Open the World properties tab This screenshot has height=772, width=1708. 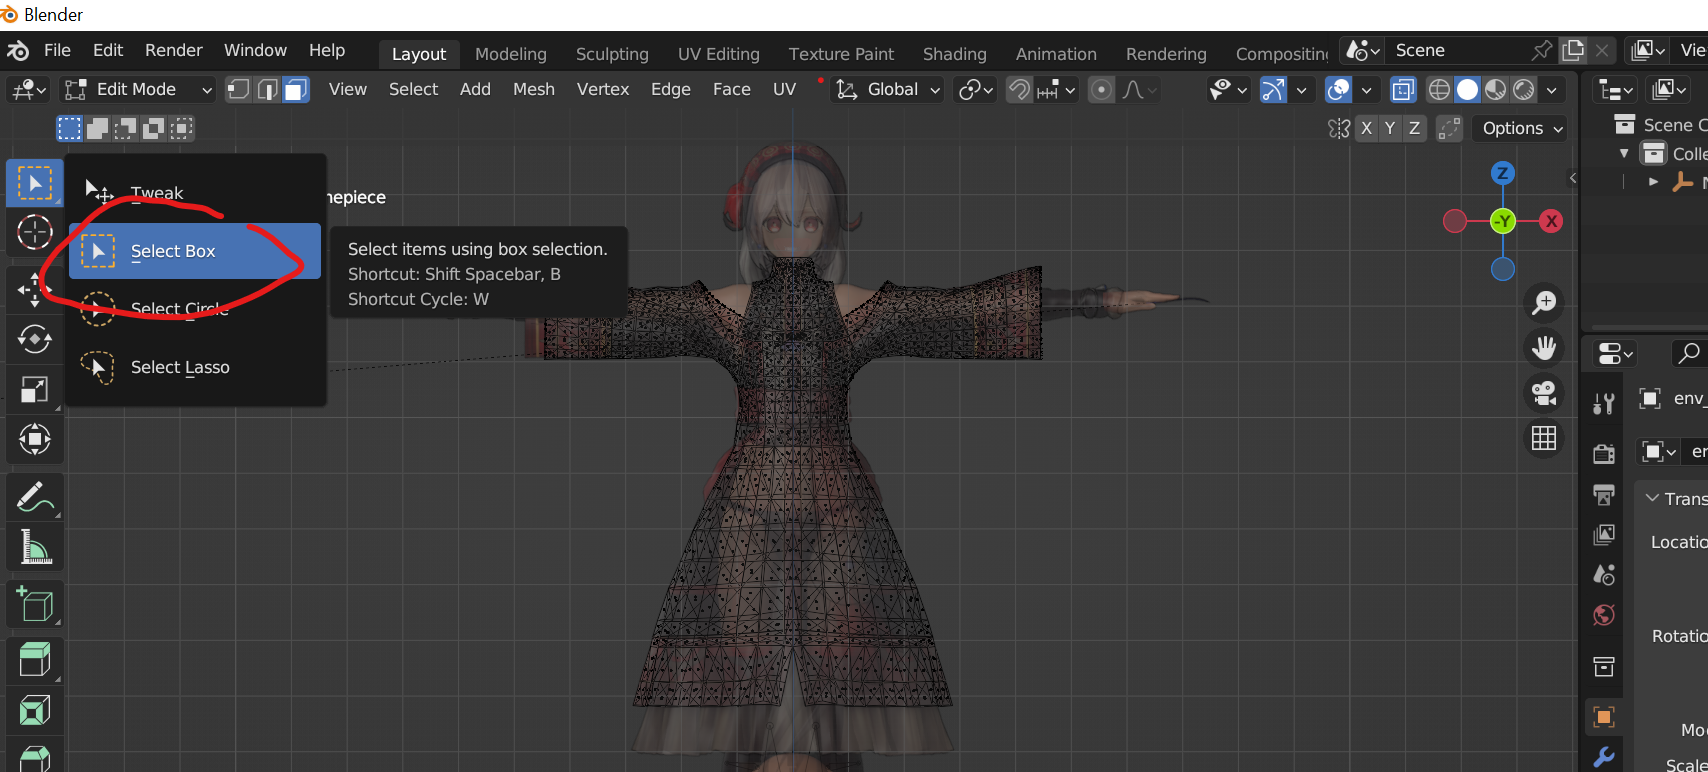1604,615
